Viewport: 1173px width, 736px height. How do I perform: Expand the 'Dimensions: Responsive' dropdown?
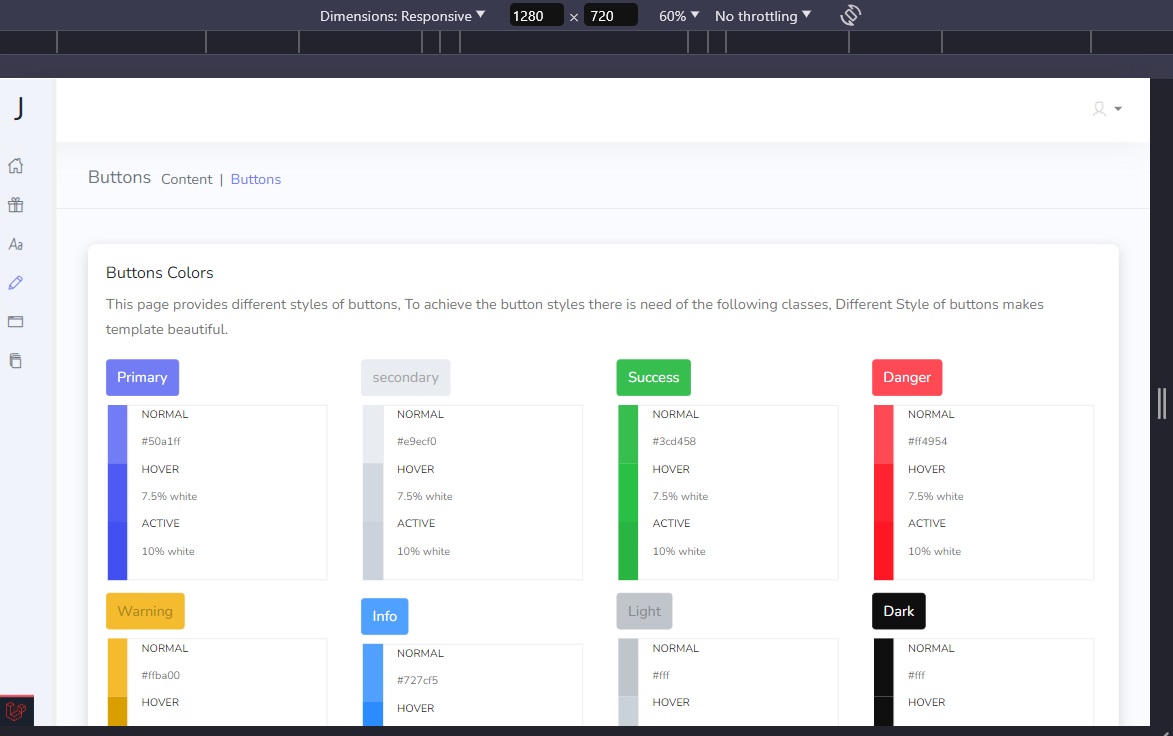click(399, 15)
